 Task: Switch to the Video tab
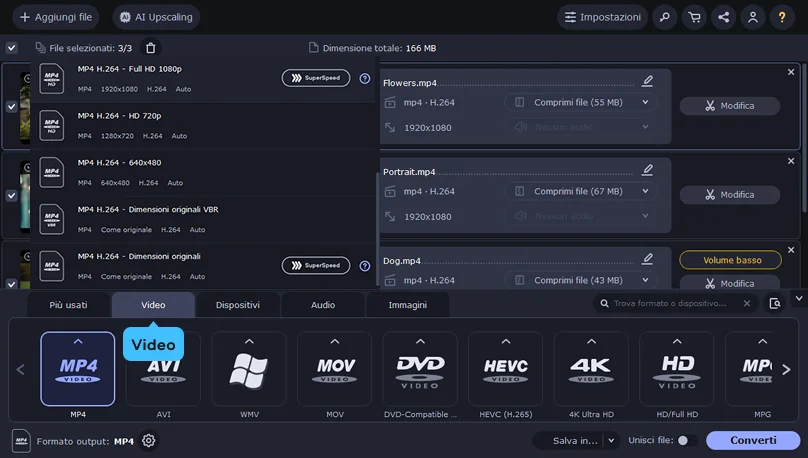tap(153, 305)
